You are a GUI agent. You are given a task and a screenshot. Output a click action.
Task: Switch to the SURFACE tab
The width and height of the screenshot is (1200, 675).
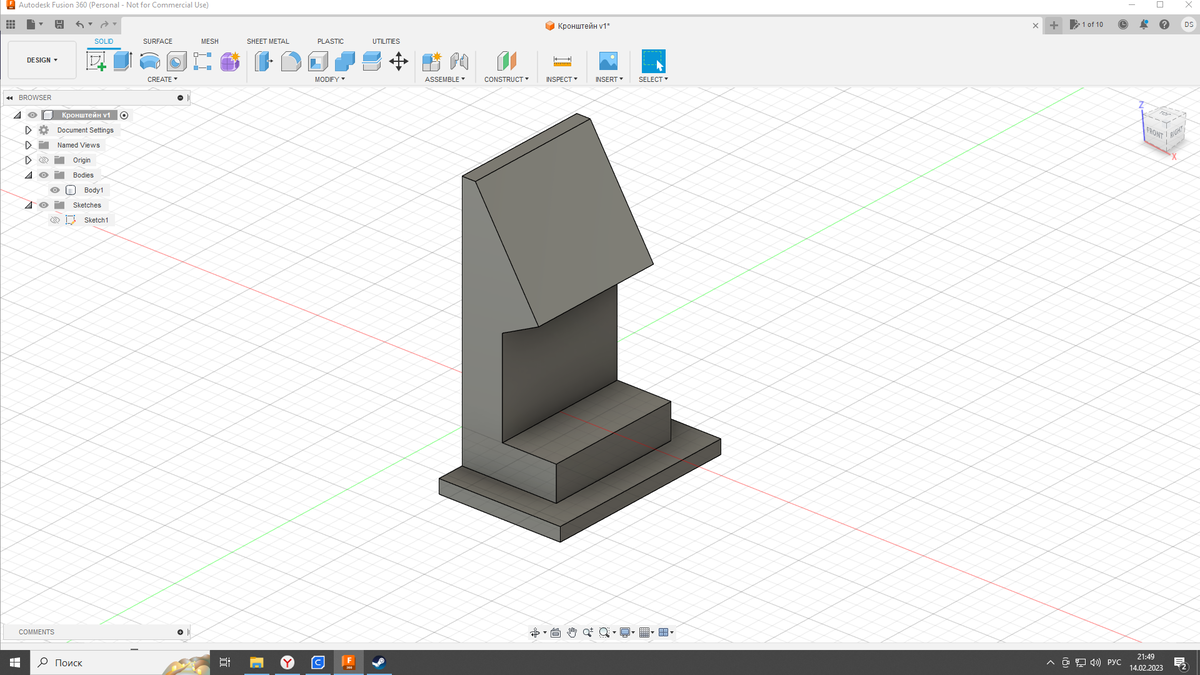point(157,41)
